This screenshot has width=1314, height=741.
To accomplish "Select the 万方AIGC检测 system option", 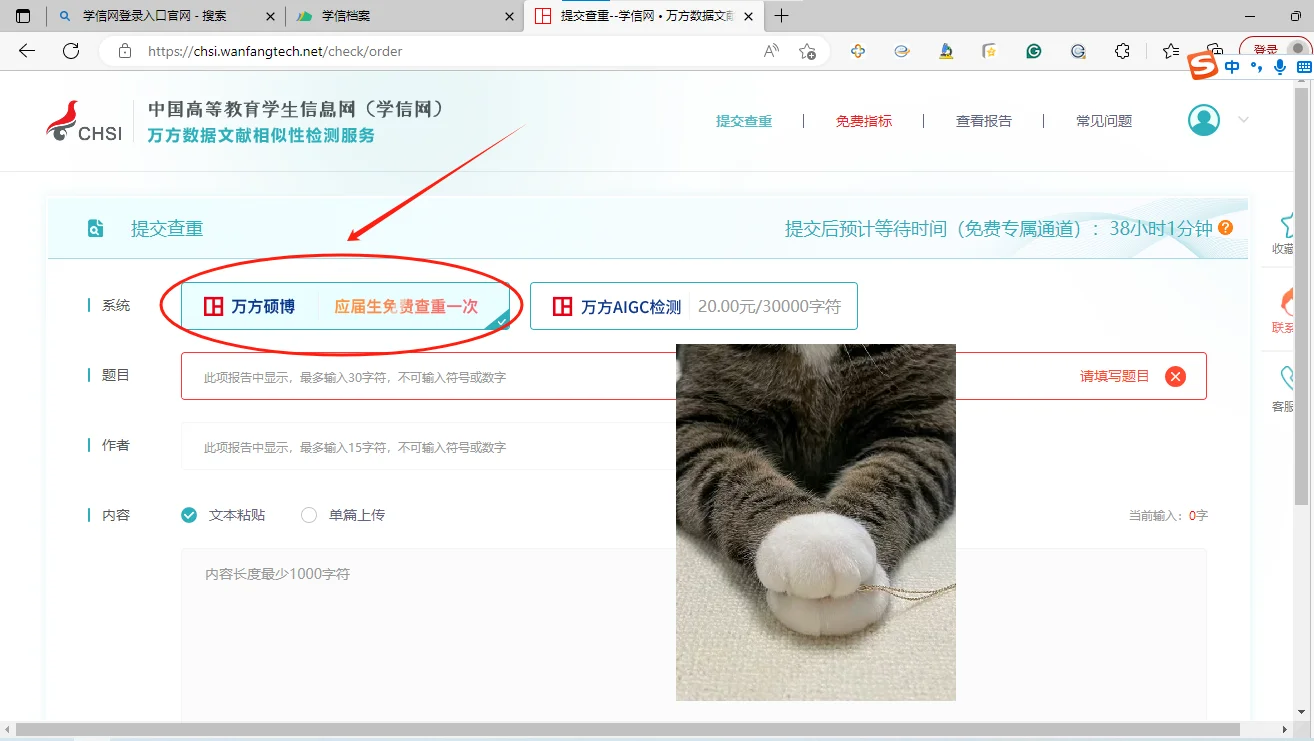I will pyautogui.click(x=693, y=306).
